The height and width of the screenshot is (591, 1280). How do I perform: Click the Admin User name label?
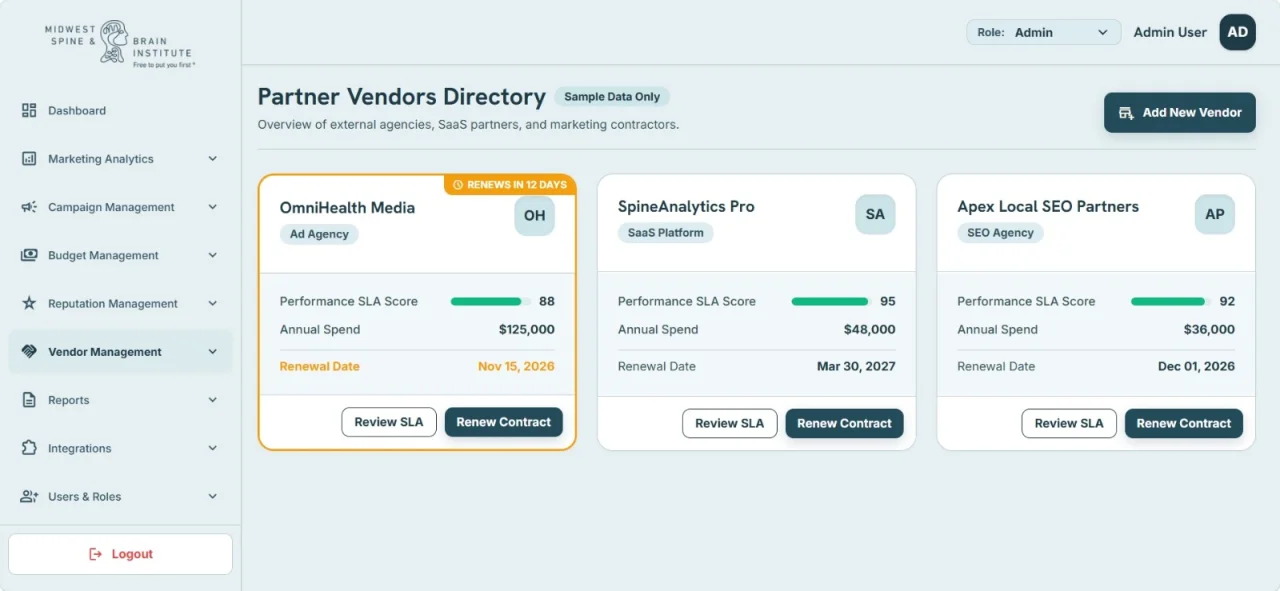click(1170, 32)
